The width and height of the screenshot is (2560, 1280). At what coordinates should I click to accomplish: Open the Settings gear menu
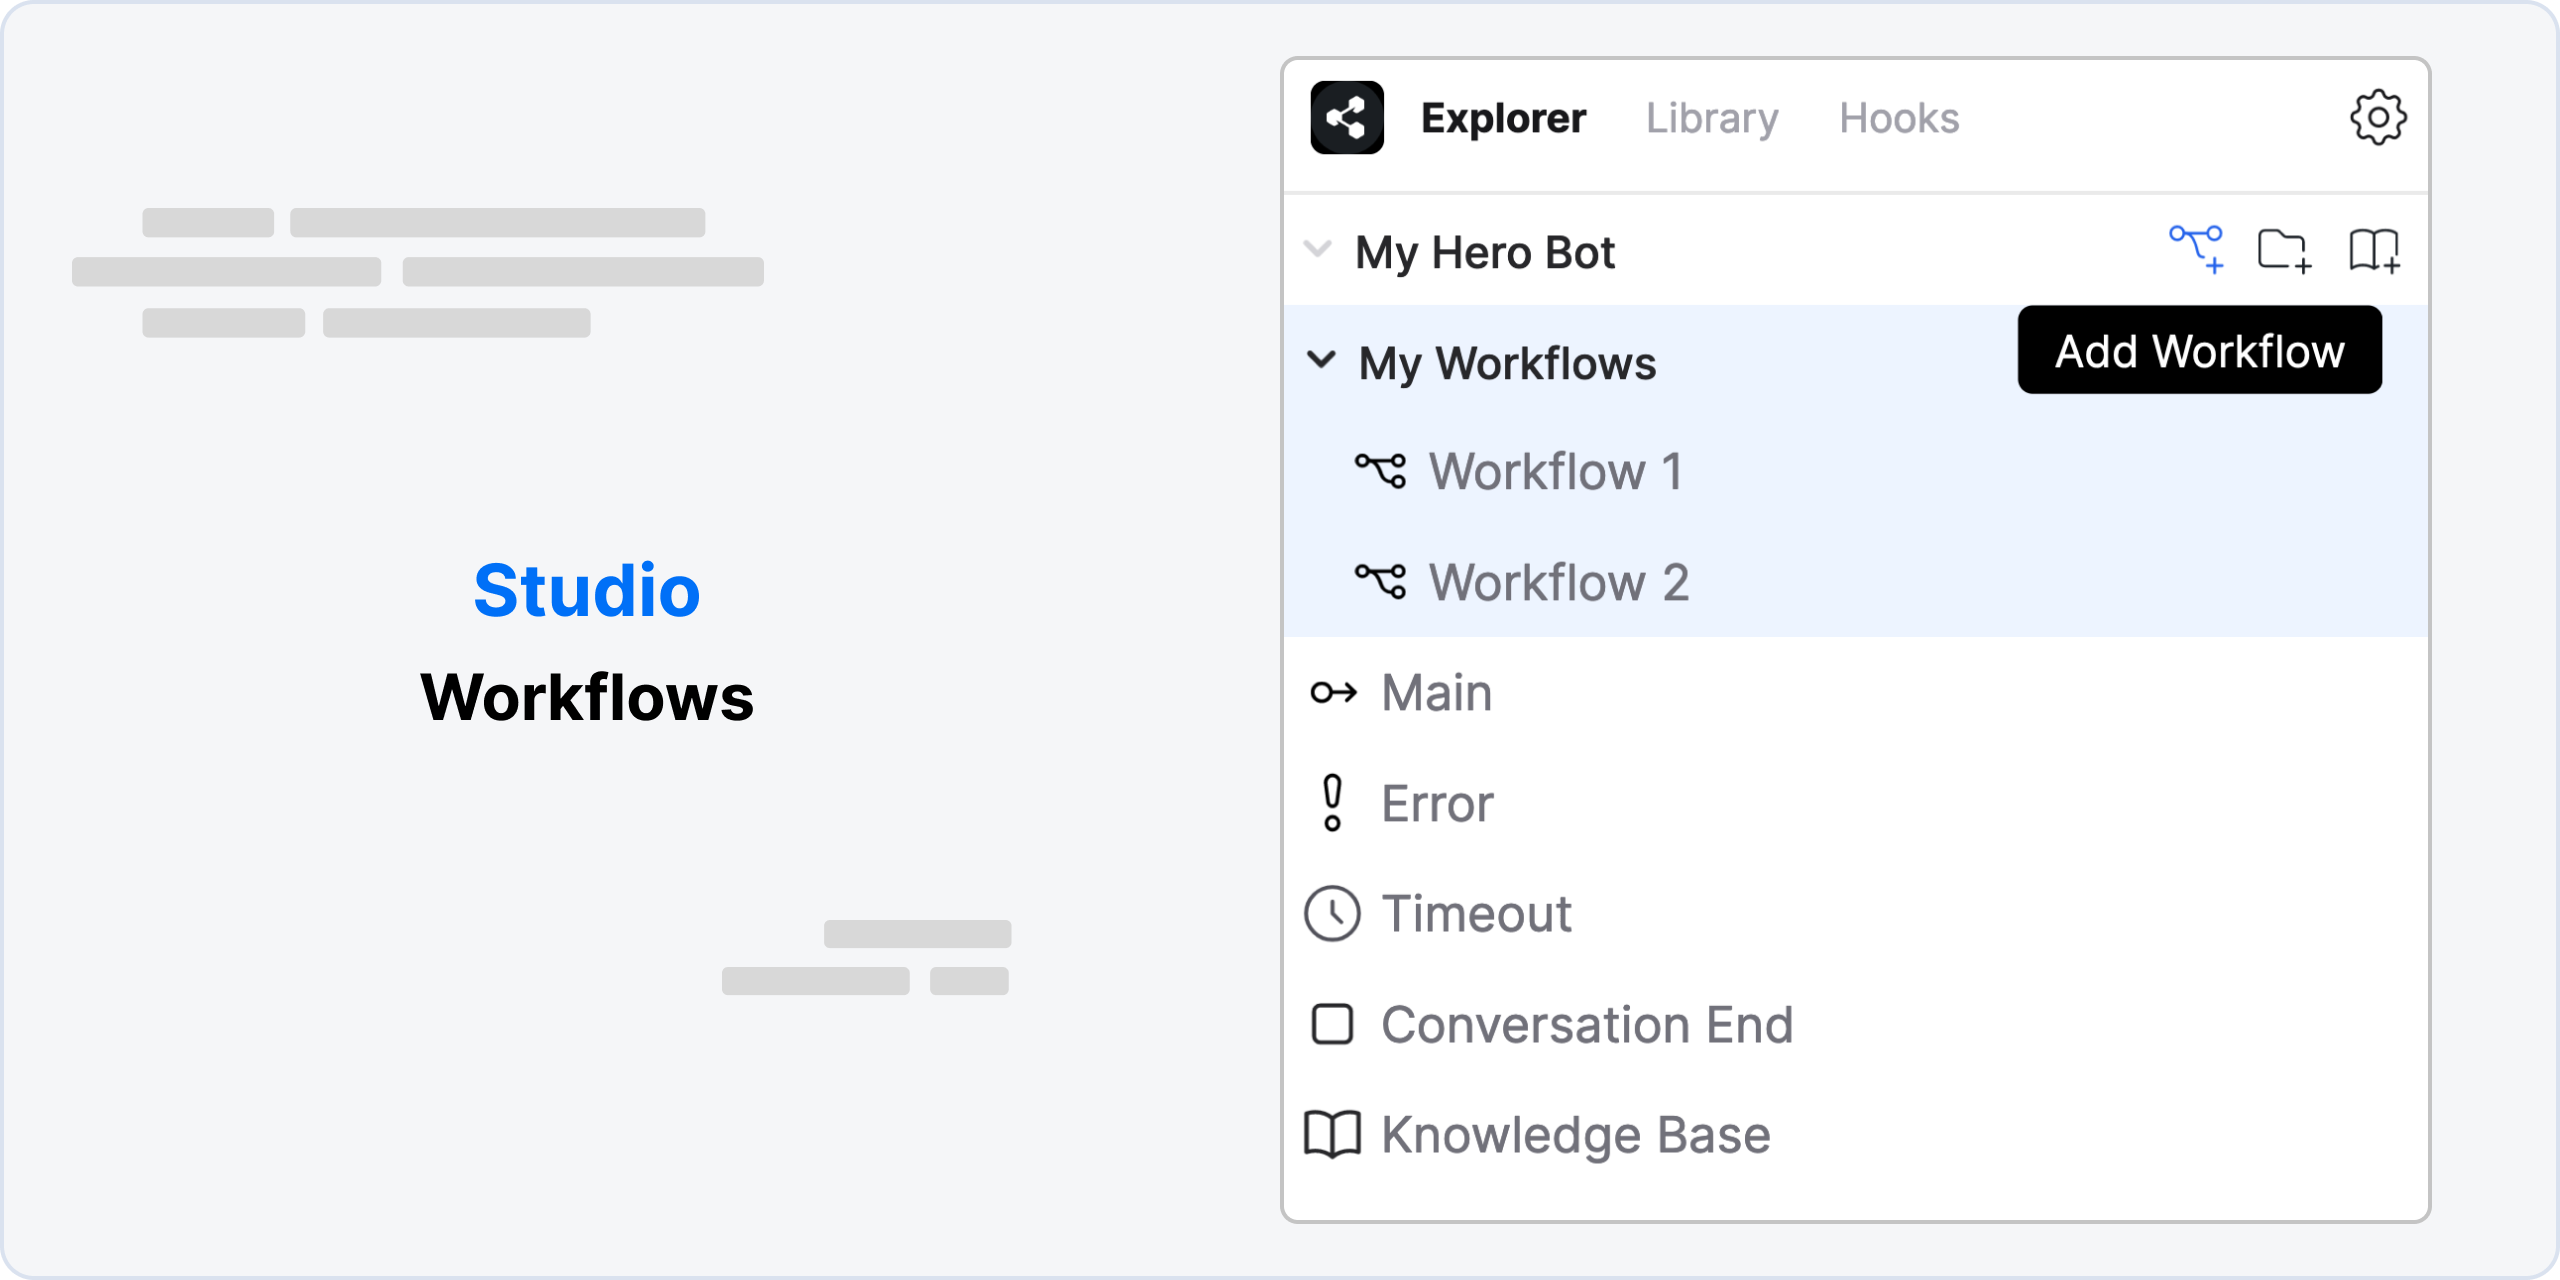tap(2376, 118)
